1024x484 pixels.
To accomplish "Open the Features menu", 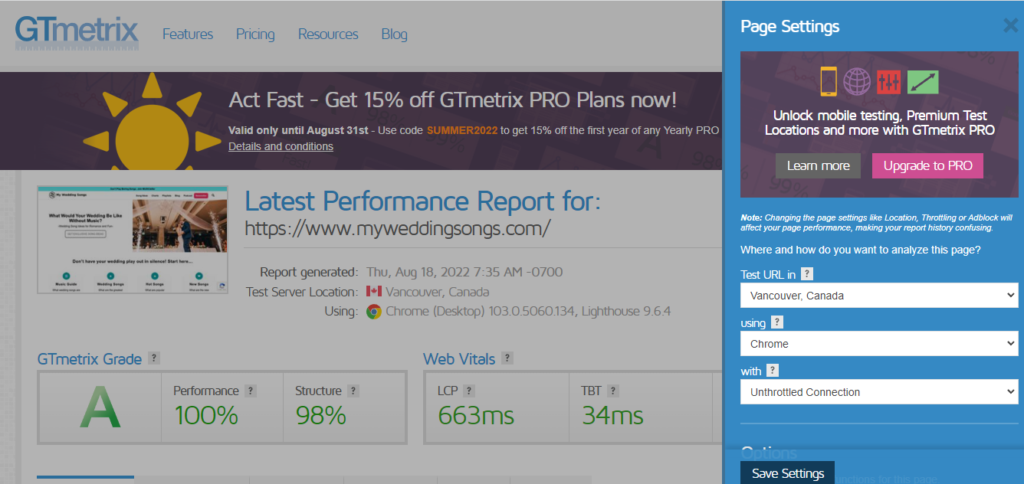I will [x=187, y=34].
